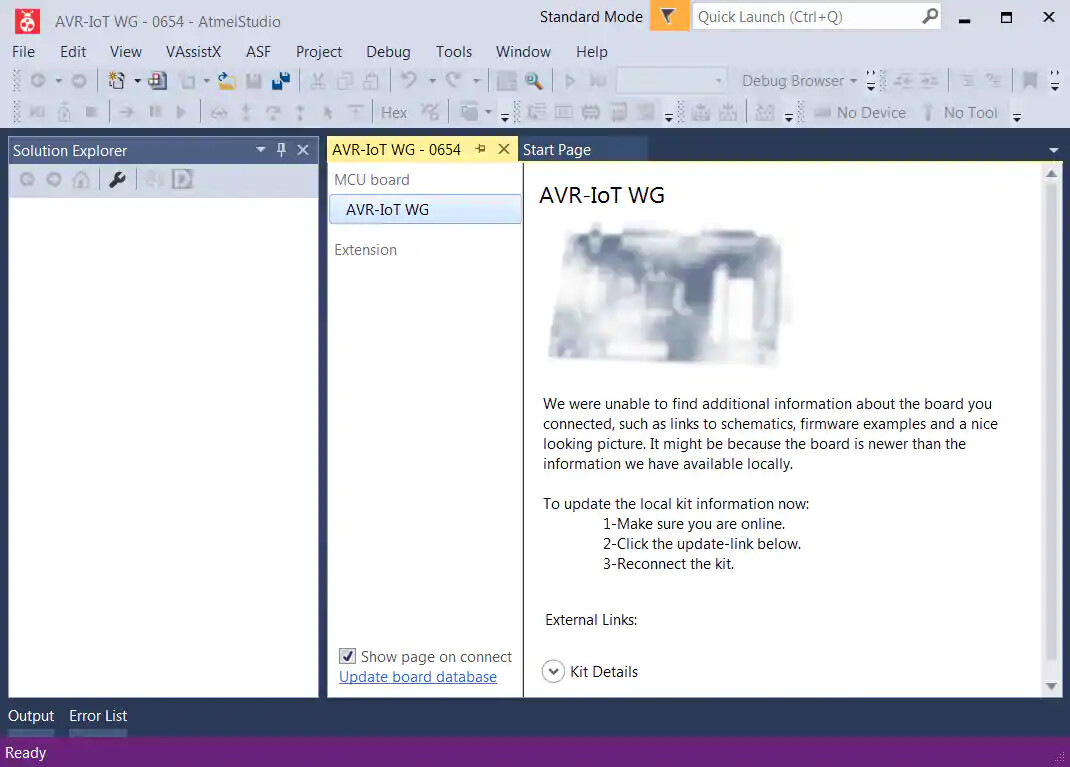Open the Window menu
The image size is (1070, 767).
coord(523,52)
